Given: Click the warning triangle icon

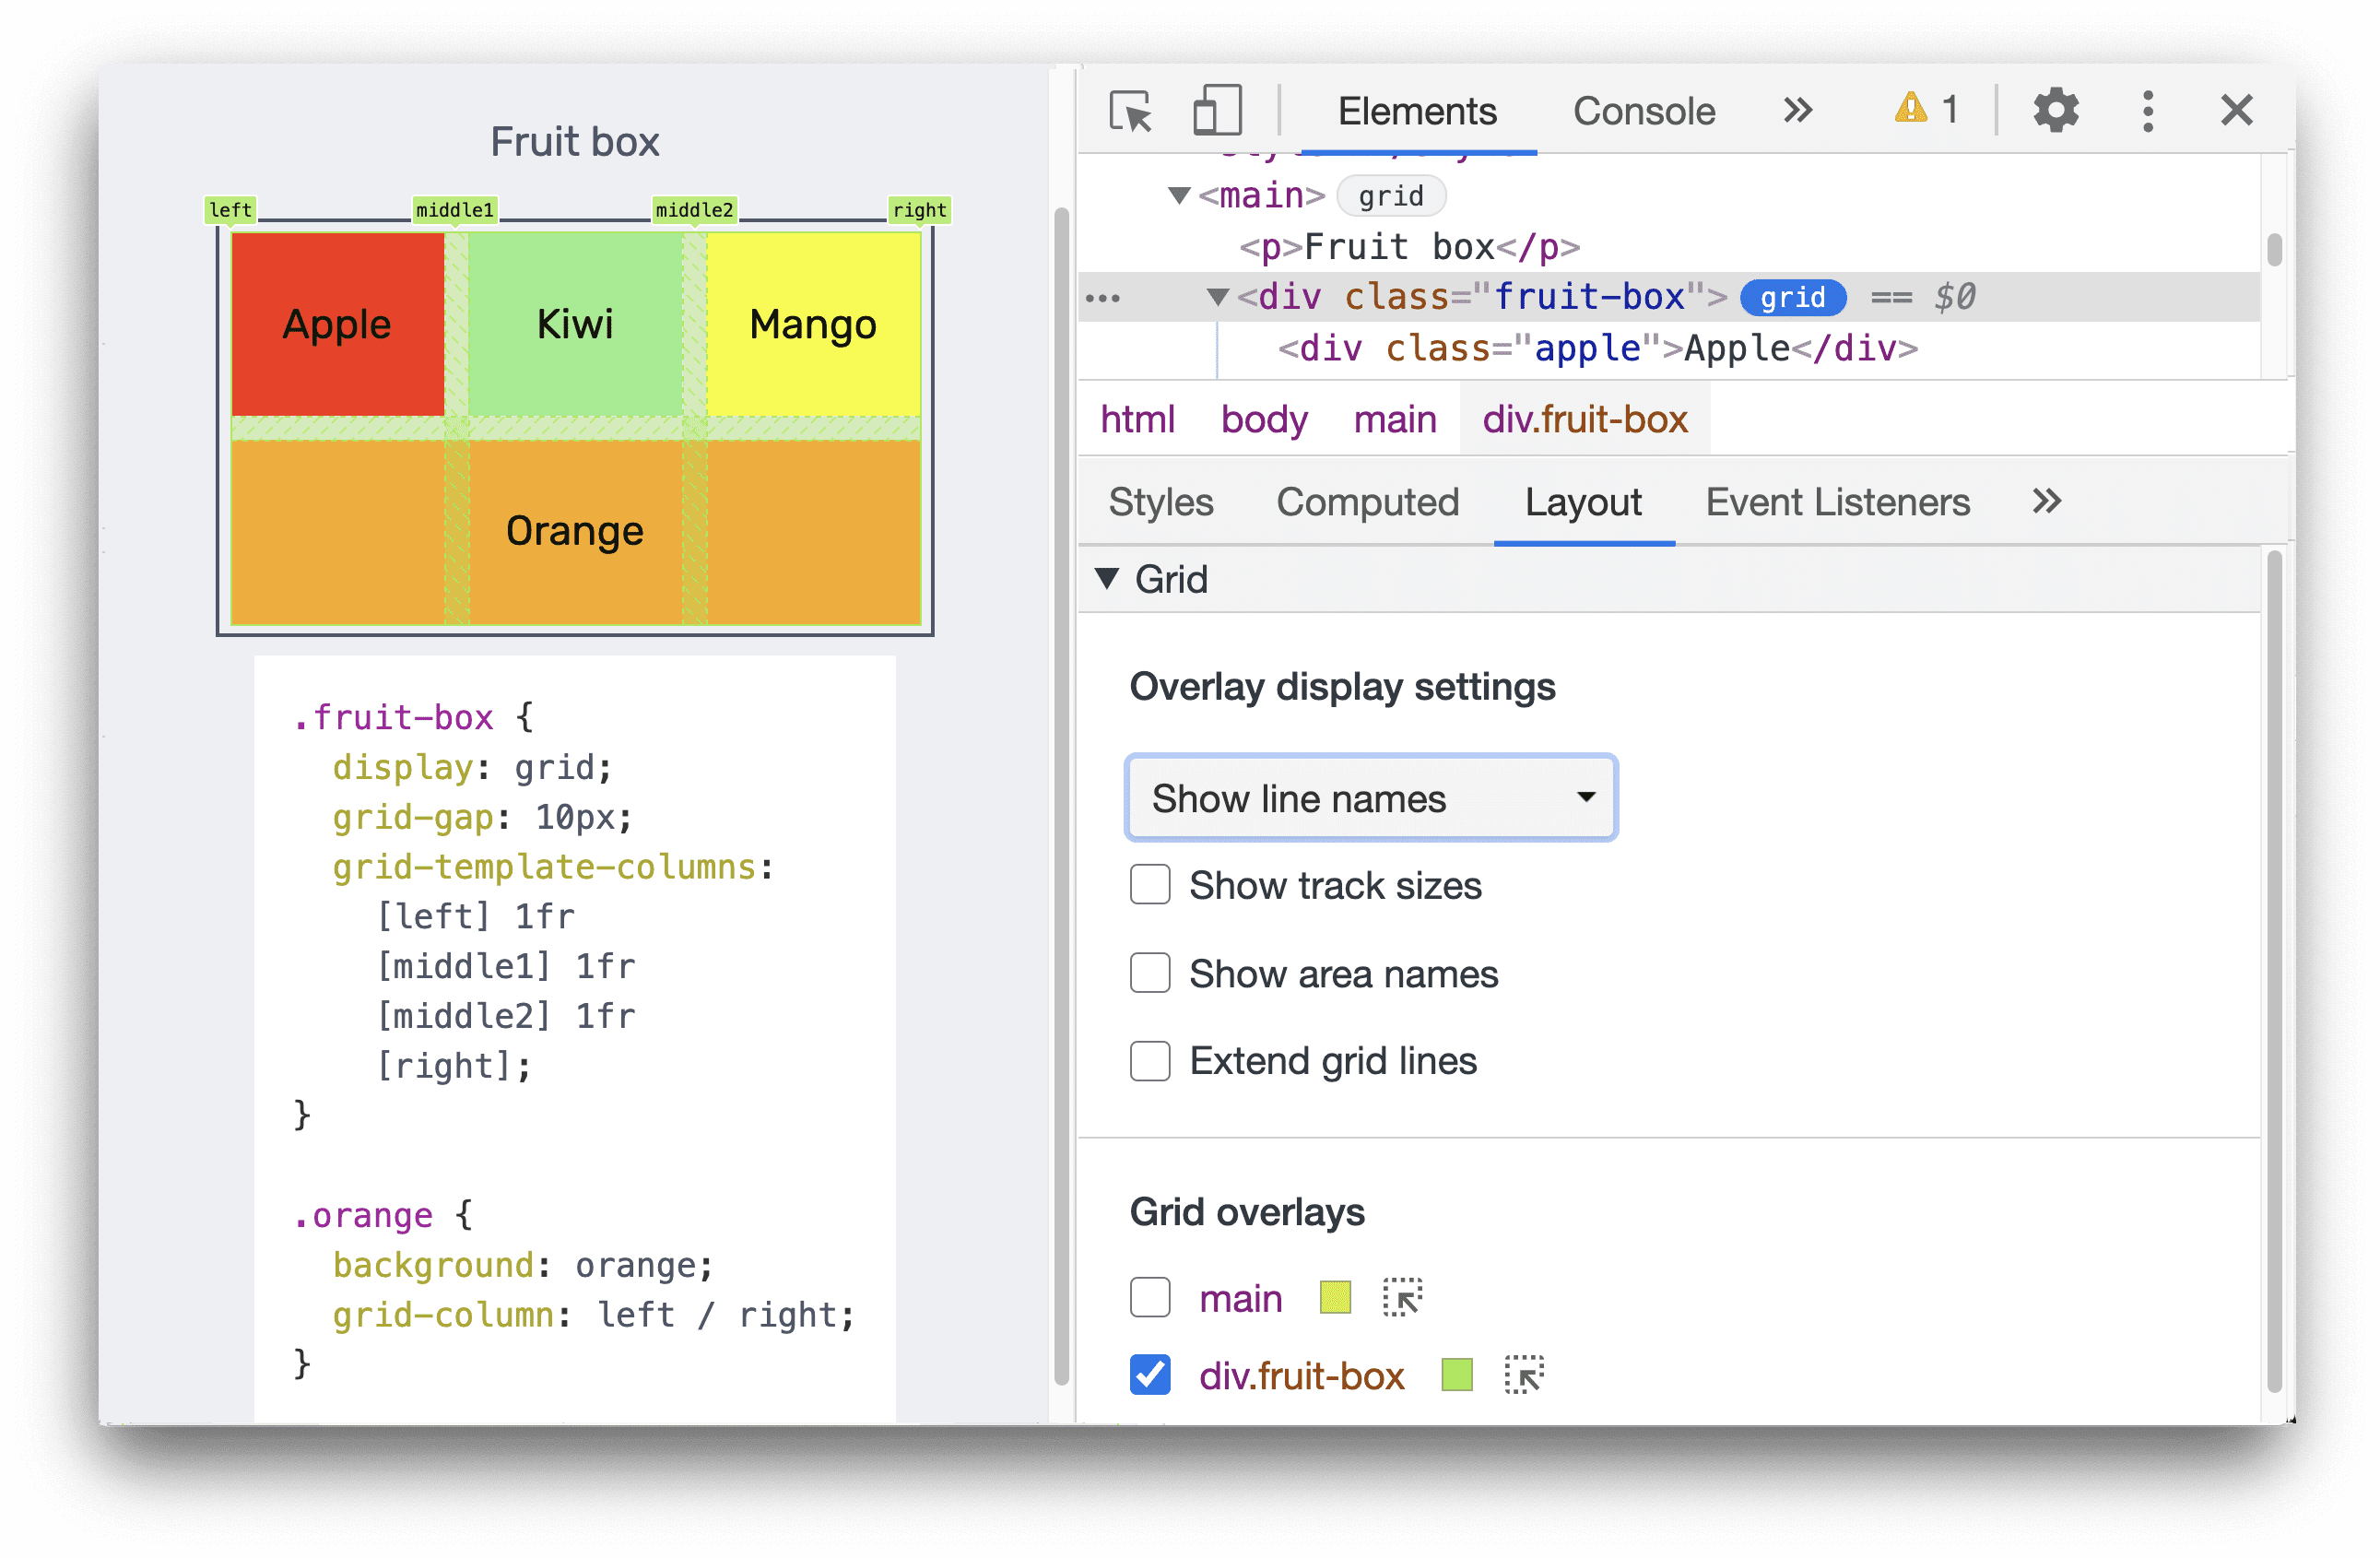Looking at the screenshot, I should [x=1911, y=108].
